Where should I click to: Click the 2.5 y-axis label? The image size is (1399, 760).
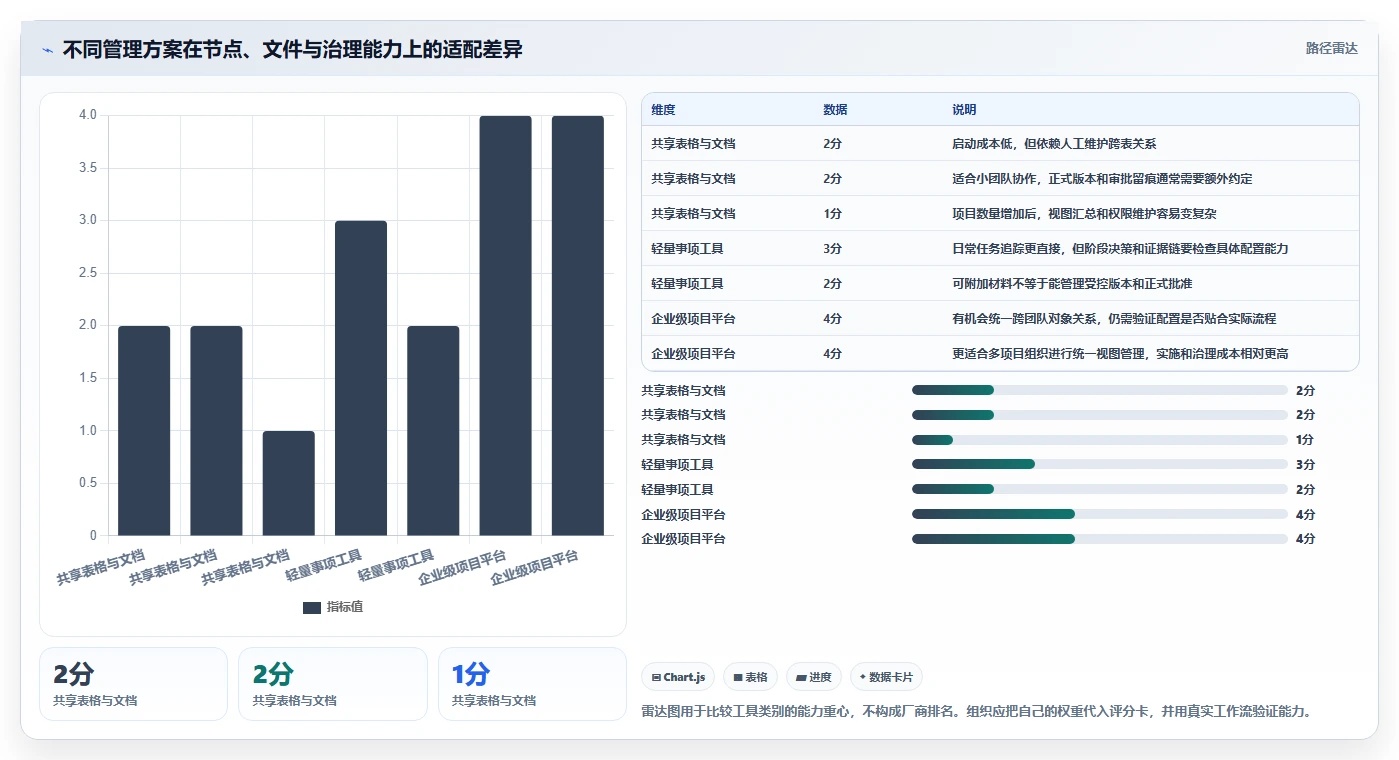point(88,273)
